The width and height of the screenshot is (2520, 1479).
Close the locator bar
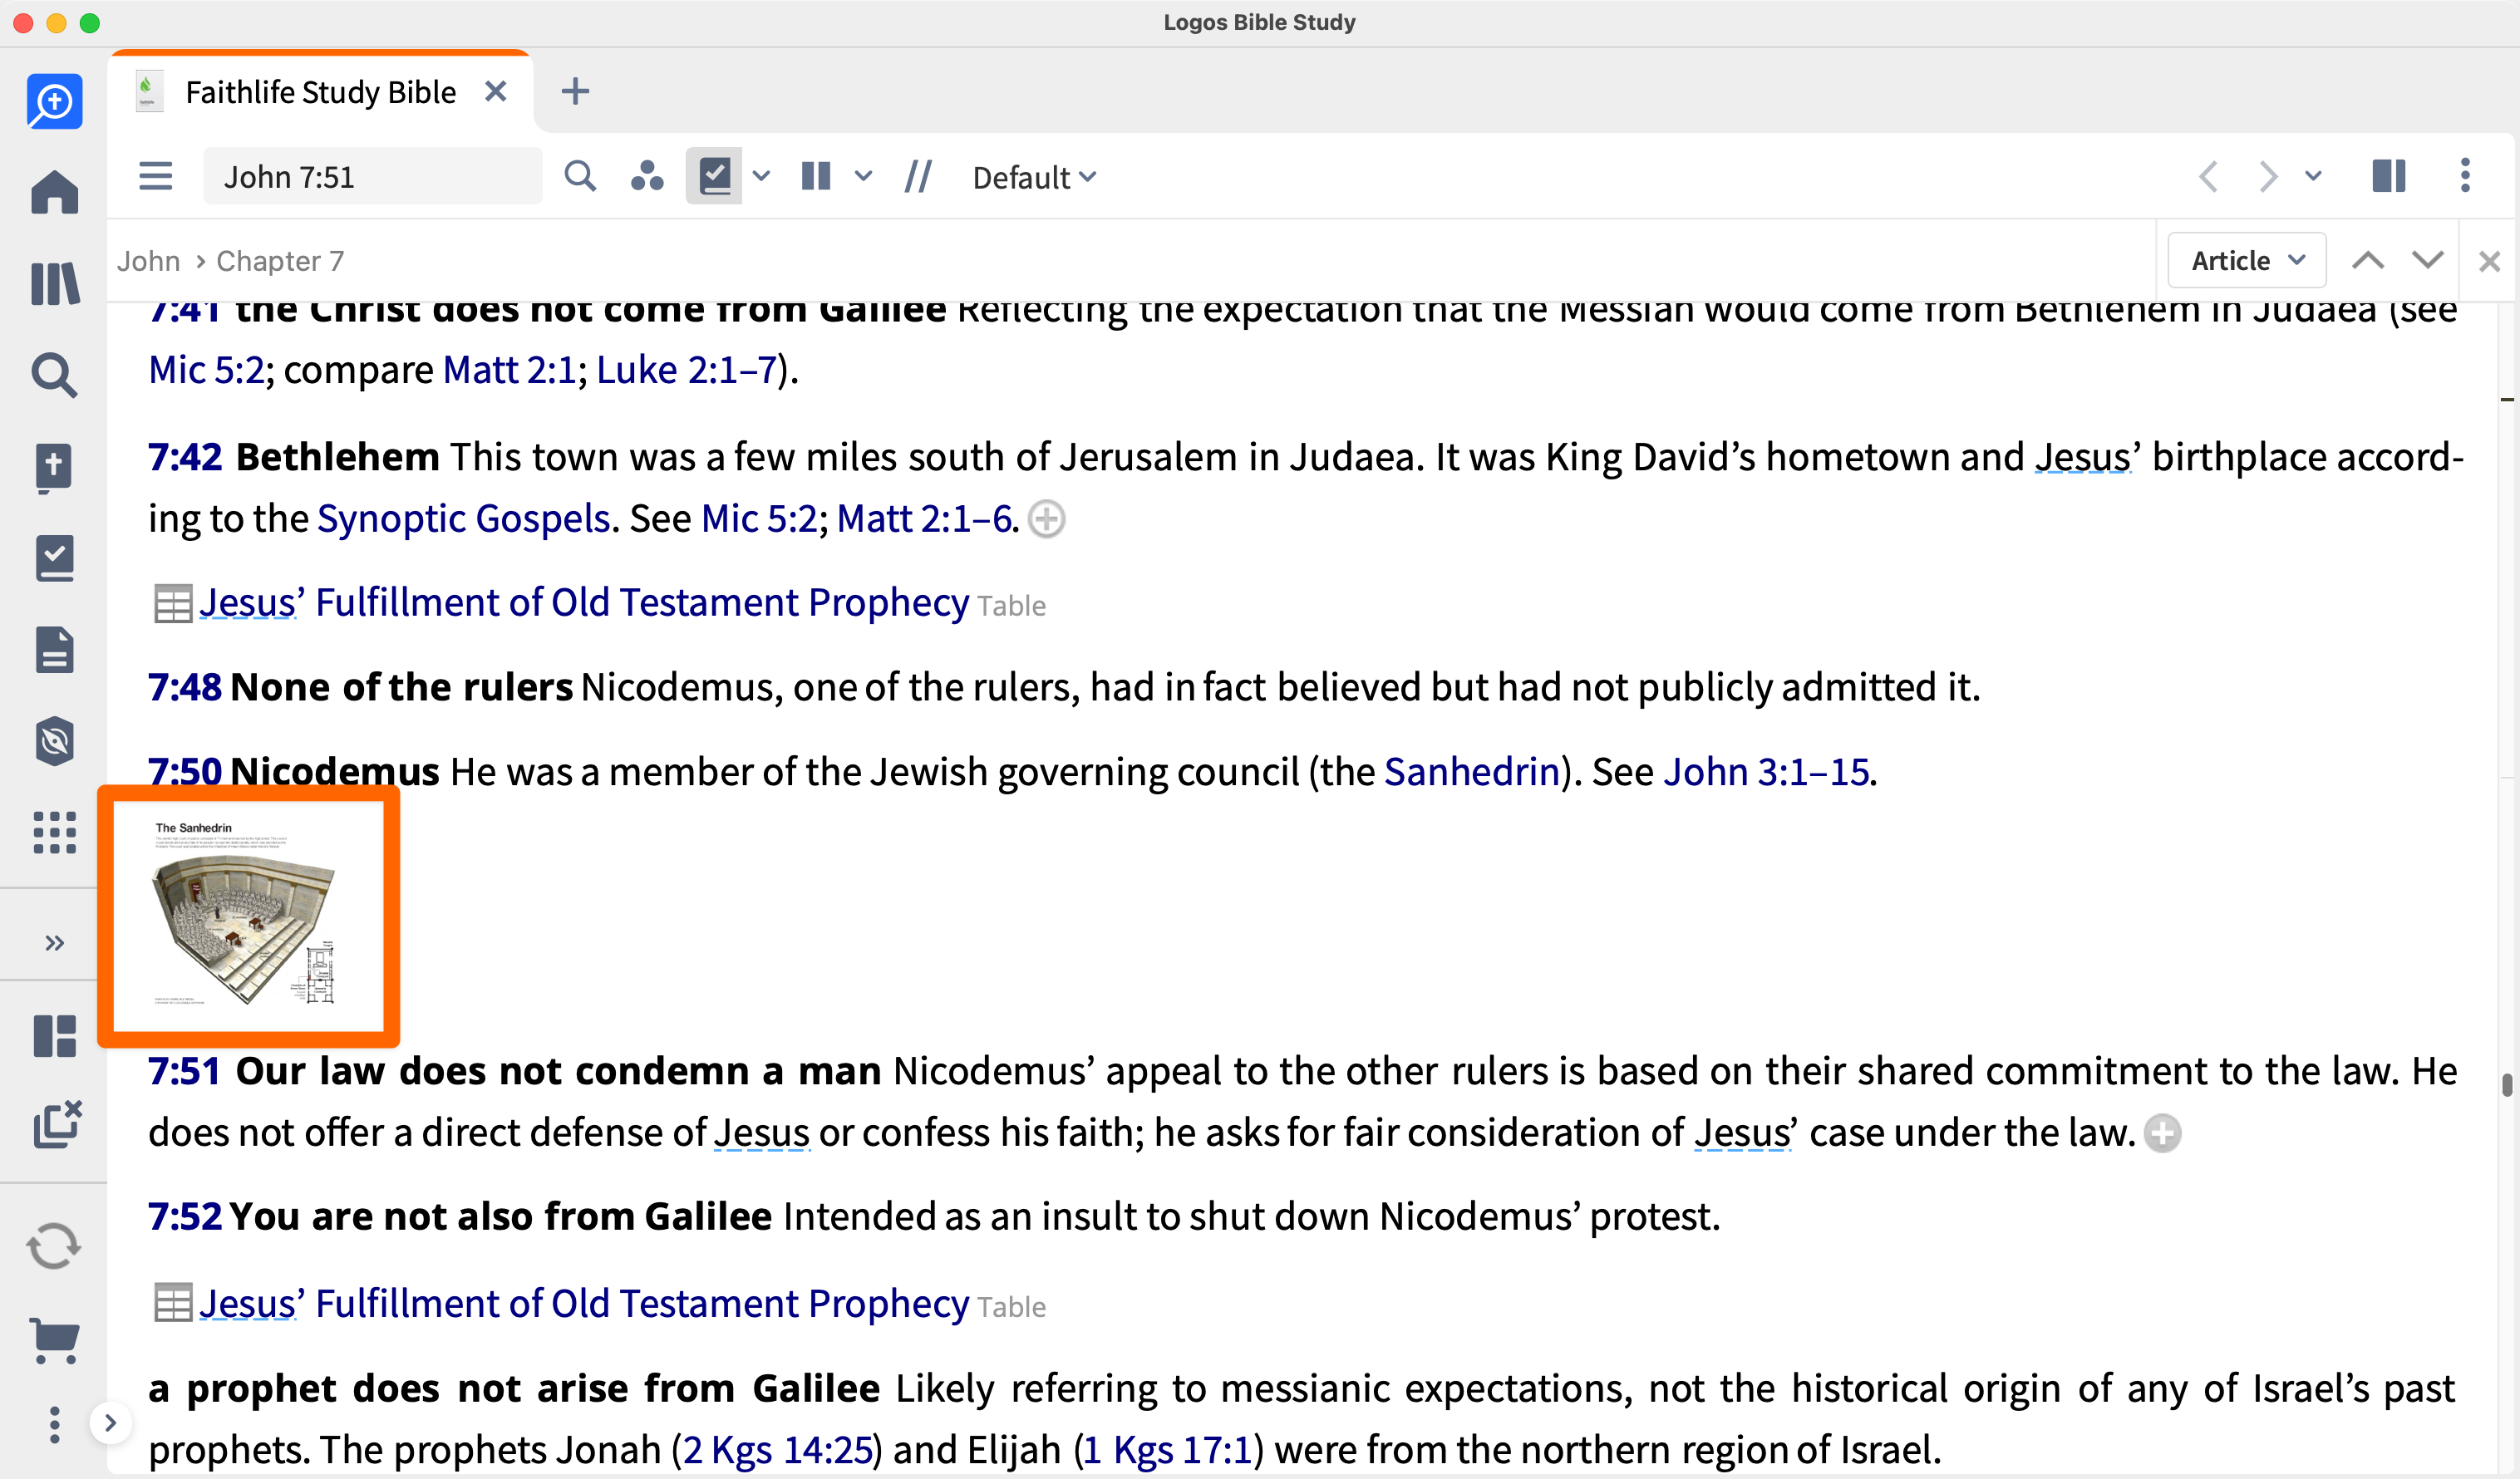click(x=2489, y=262)
